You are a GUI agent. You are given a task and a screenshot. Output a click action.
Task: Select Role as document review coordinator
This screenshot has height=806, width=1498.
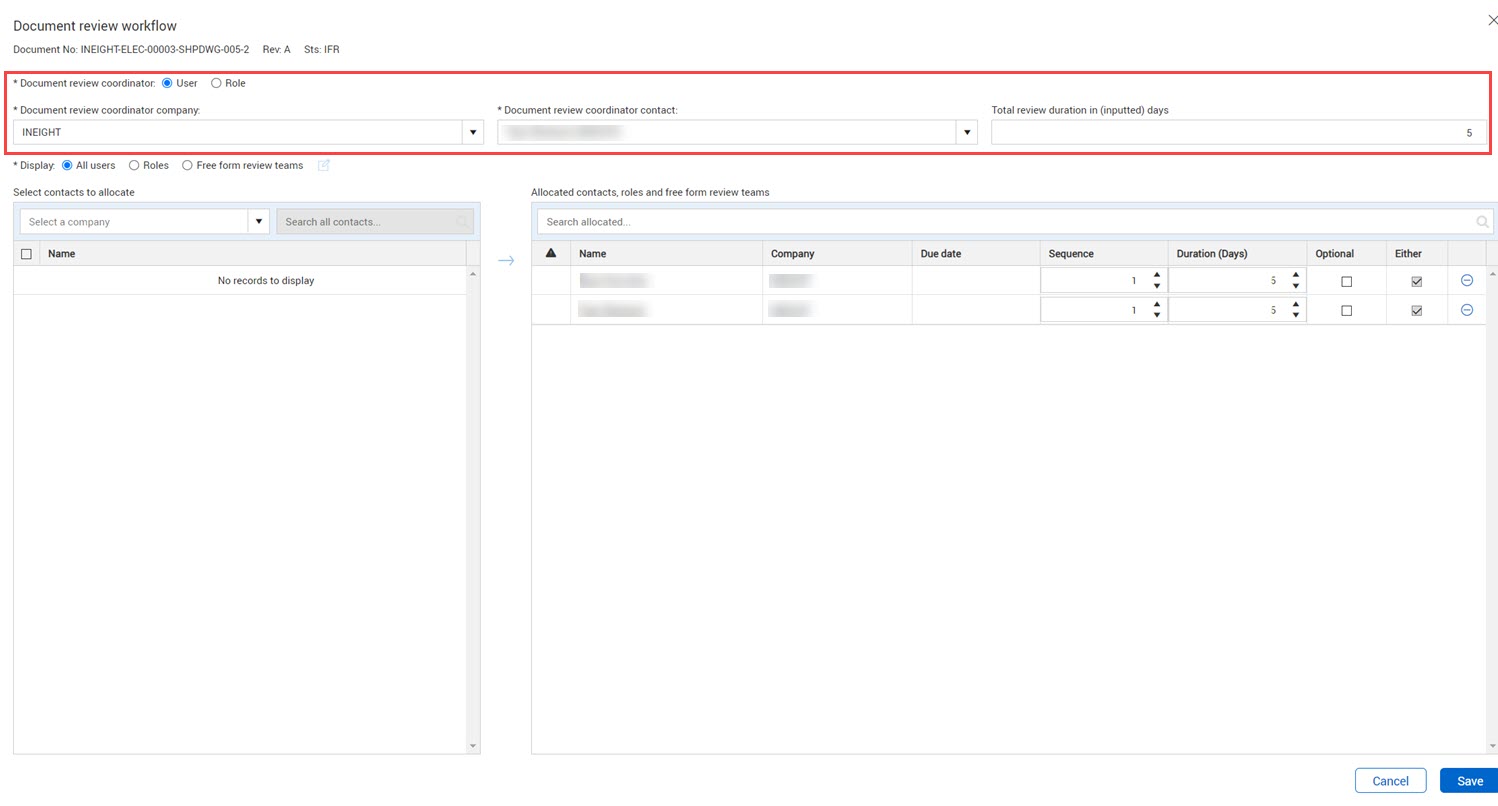216,83
